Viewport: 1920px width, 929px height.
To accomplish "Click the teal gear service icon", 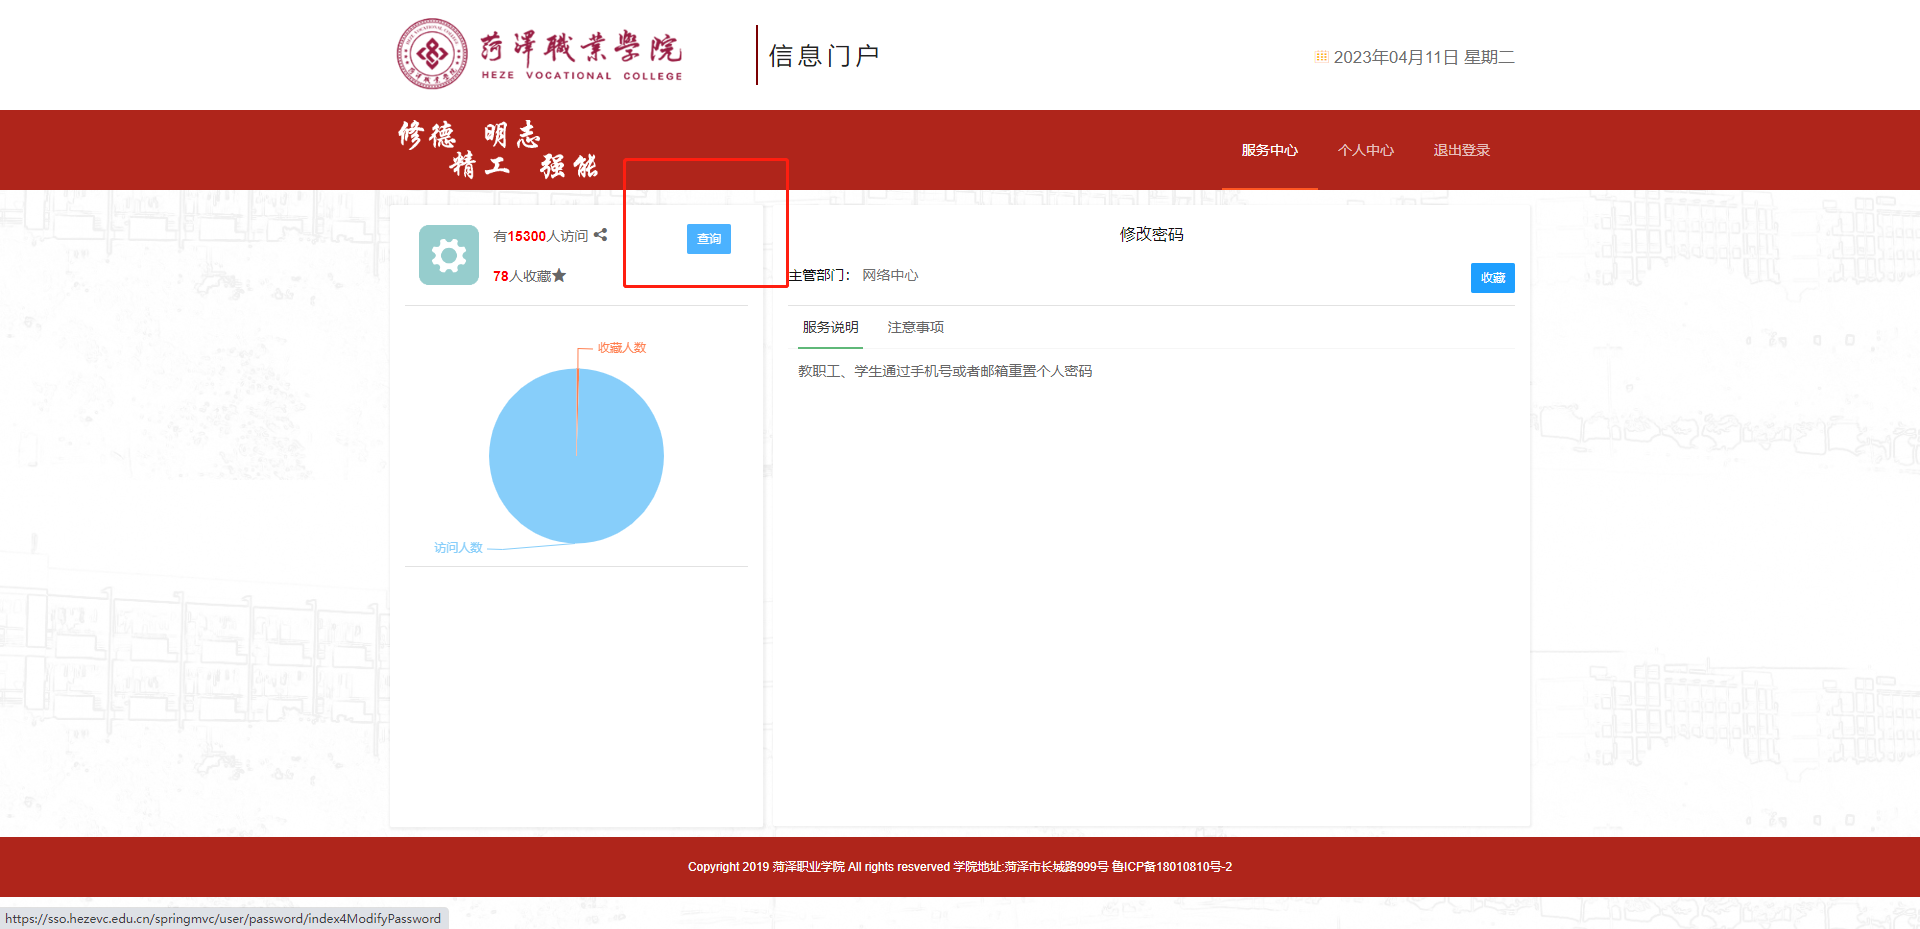I will coord(448,255).
